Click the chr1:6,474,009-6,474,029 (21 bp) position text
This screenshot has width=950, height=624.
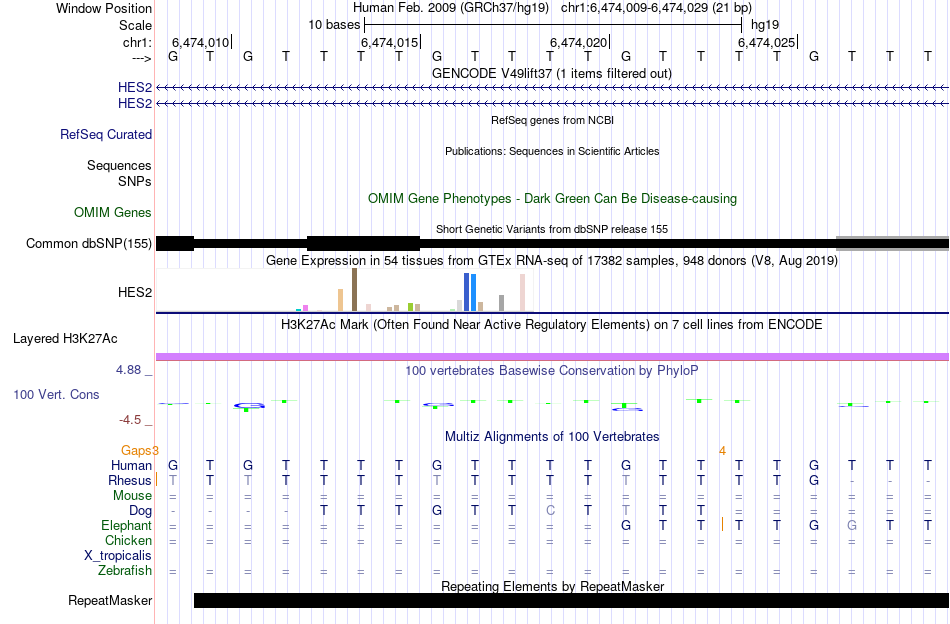(x=656, y=8)
